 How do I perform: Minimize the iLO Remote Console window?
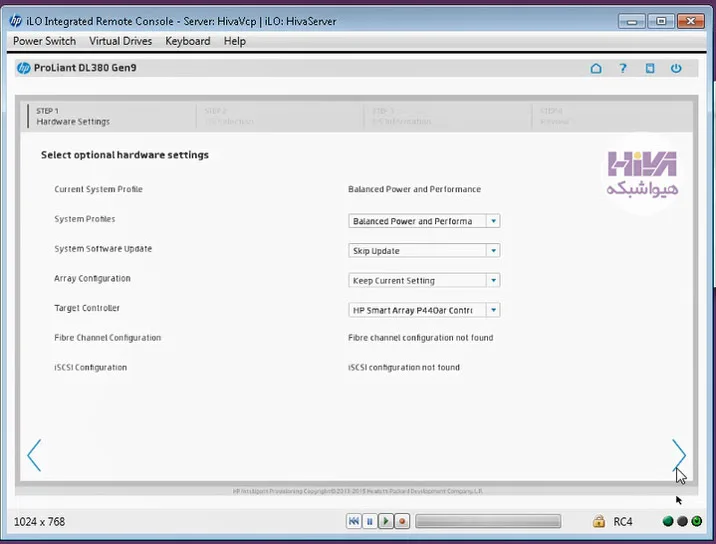coord(632,21)
